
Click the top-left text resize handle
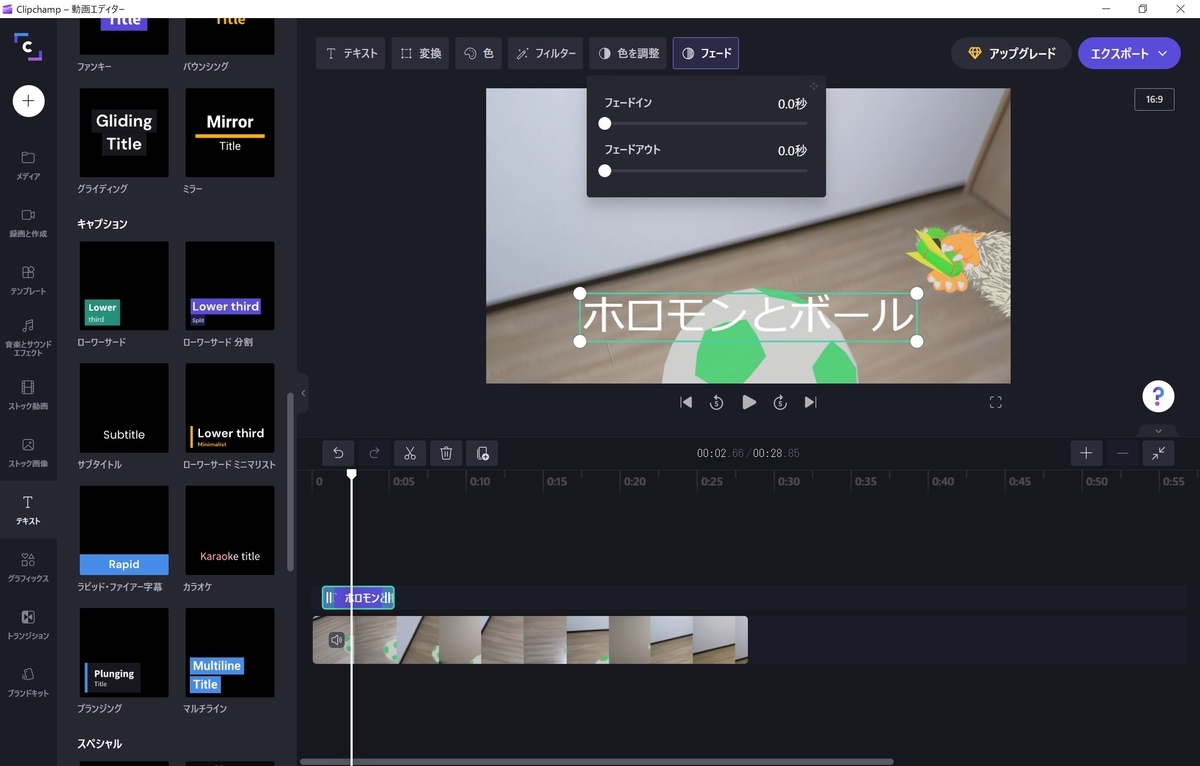(579, 293)
